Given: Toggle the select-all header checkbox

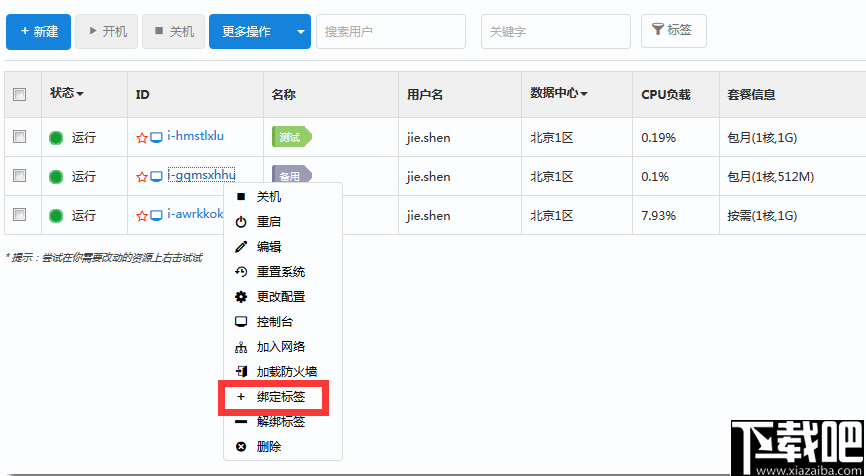Looking at the screenshot, I should click(19, 94).
